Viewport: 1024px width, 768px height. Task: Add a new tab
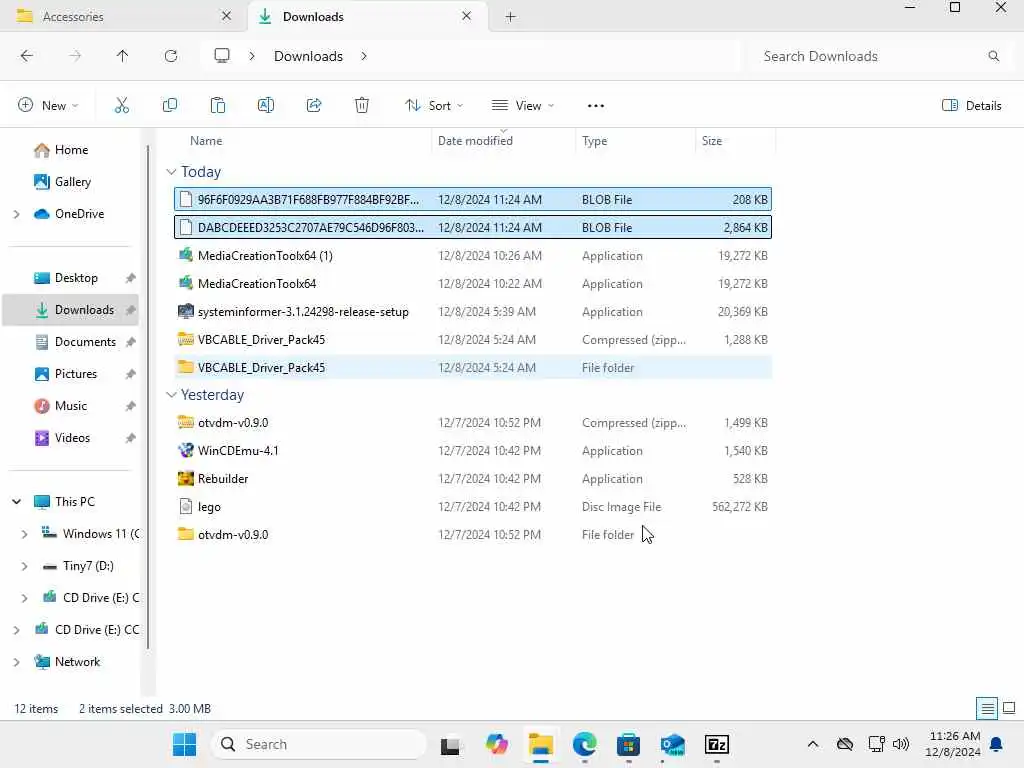(511, 17)
